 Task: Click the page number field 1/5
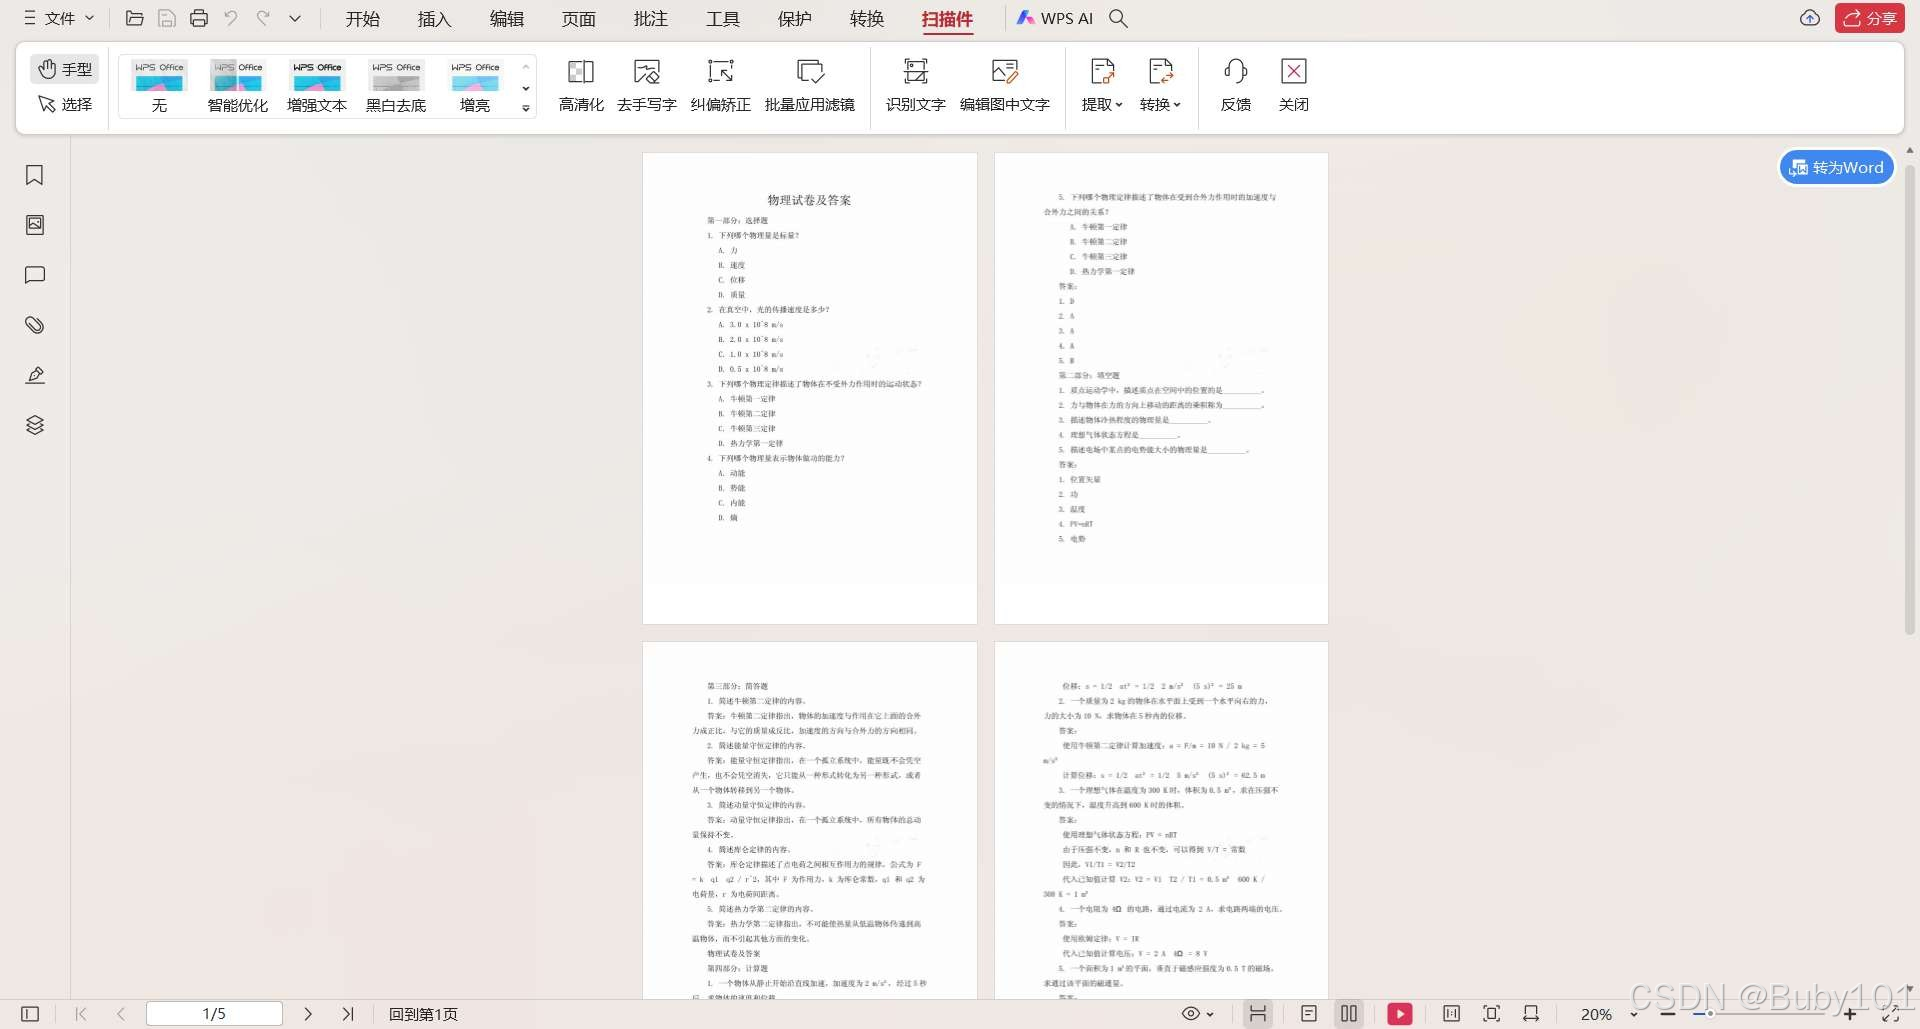pyautogui.click(x=214, y=1014)
